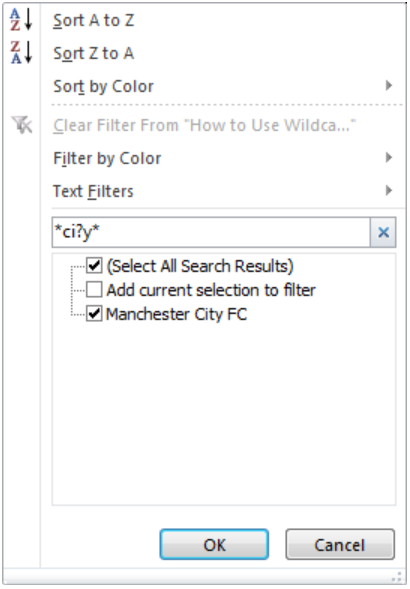This screenshot has height=589, width=410.
Task: Click the A-to-Z ascending sort icon
Action: tap(21, 20)
